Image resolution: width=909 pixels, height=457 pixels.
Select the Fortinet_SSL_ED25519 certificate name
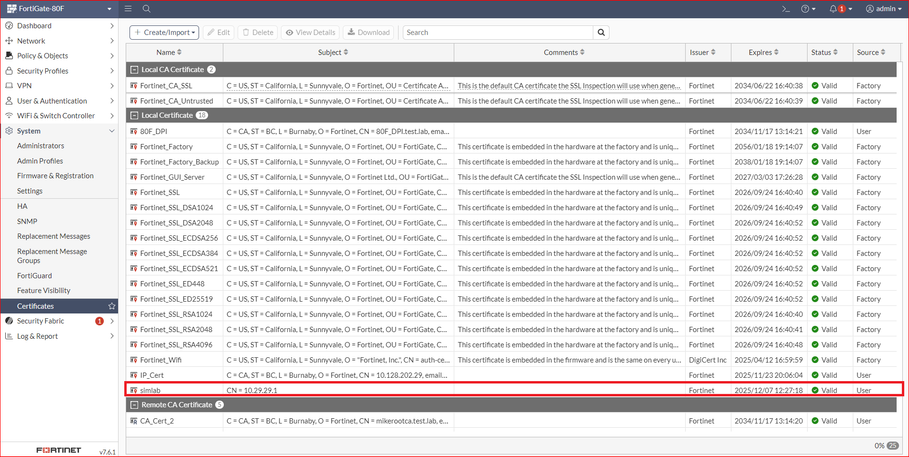177,299
